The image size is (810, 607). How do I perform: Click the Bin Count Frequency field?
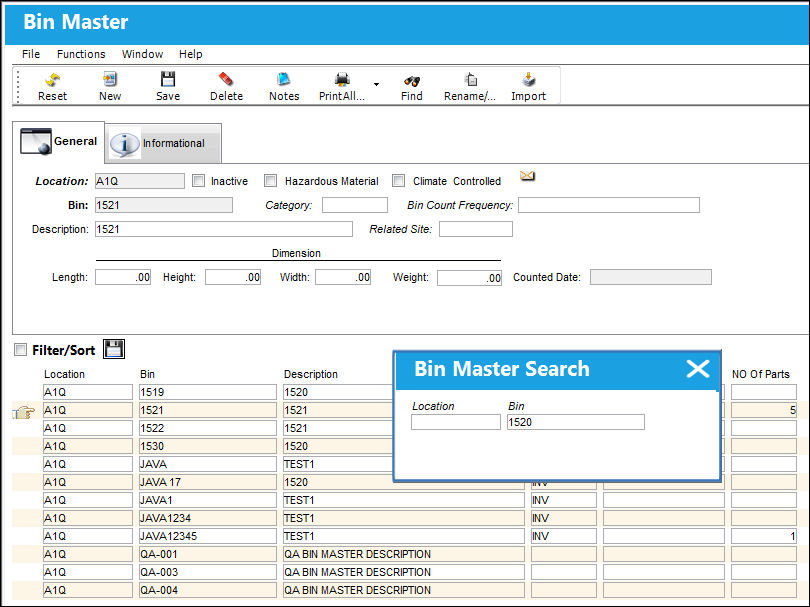click(609, 205)
